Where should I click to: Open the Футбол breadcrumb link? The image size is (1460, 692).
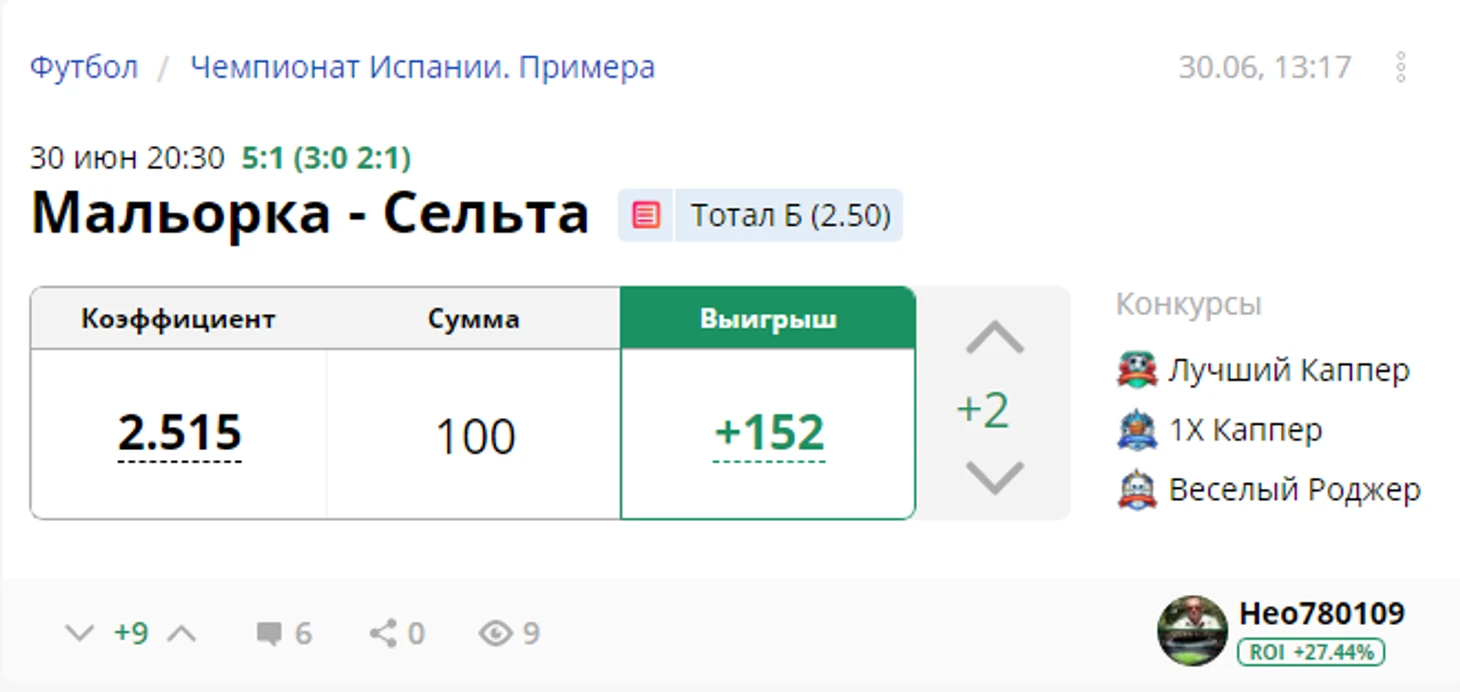[84, 67]
